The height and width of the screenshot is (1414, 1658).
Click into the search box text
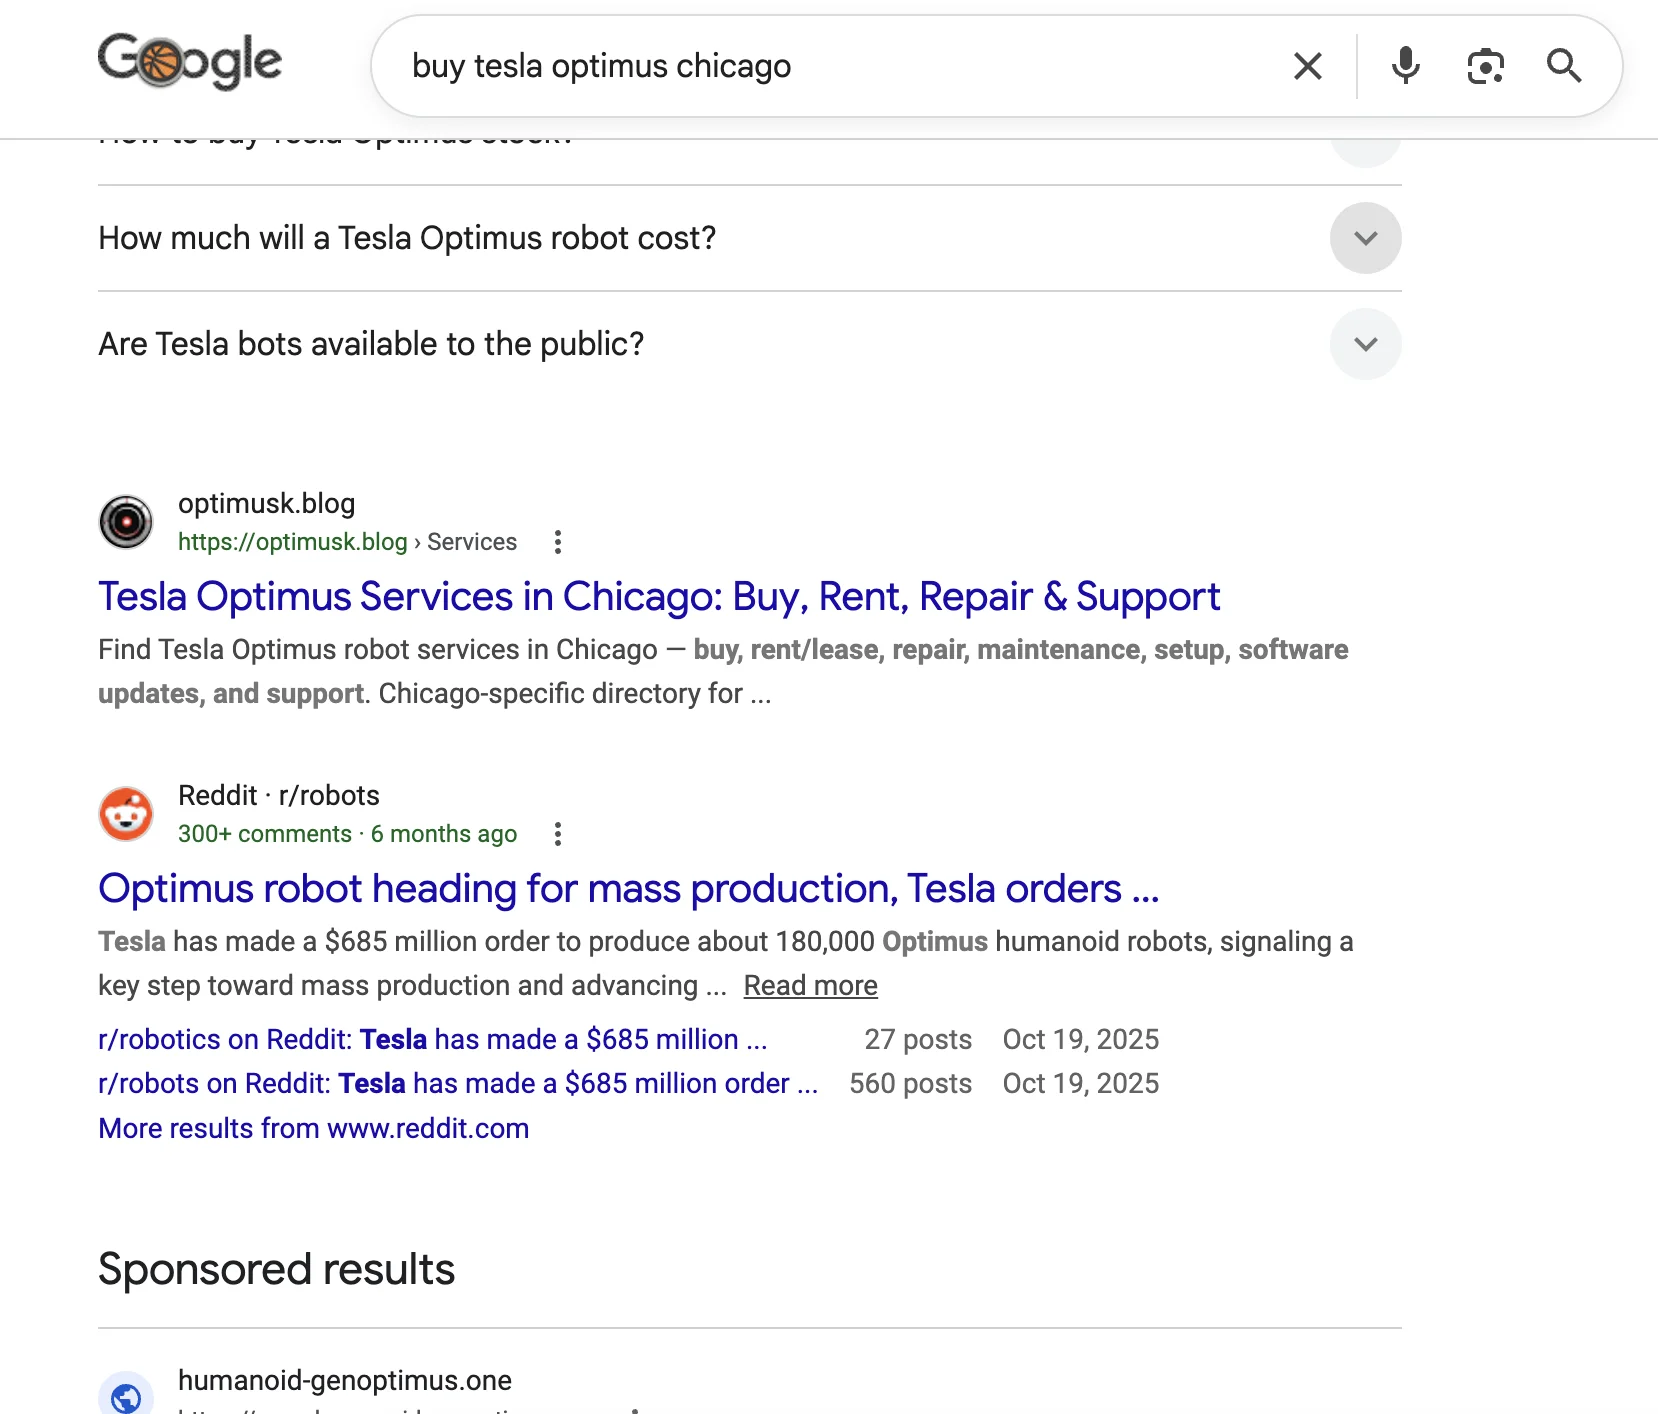(x=601, y=66)
